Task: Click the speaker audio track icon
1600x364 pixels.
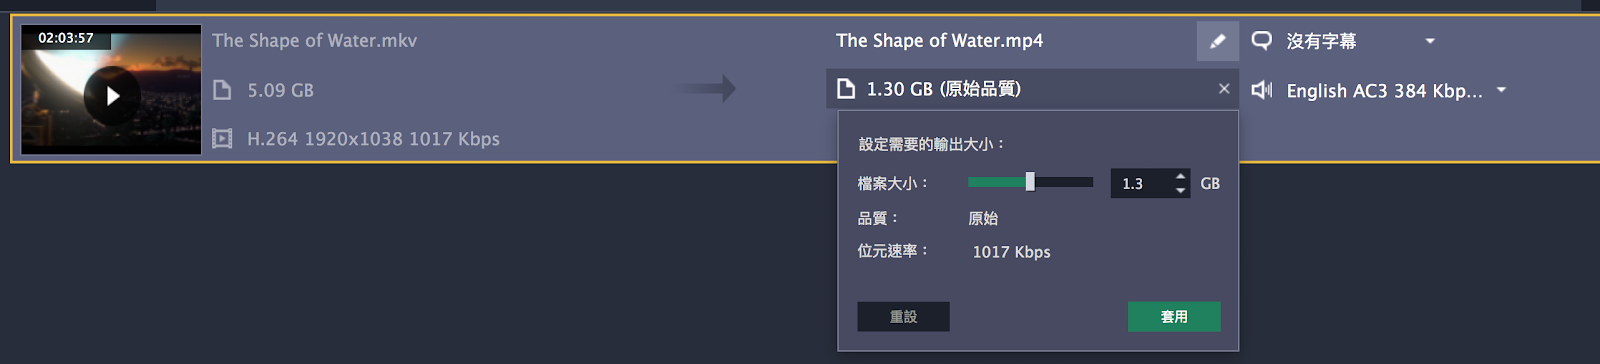Action: point(1262,90)
